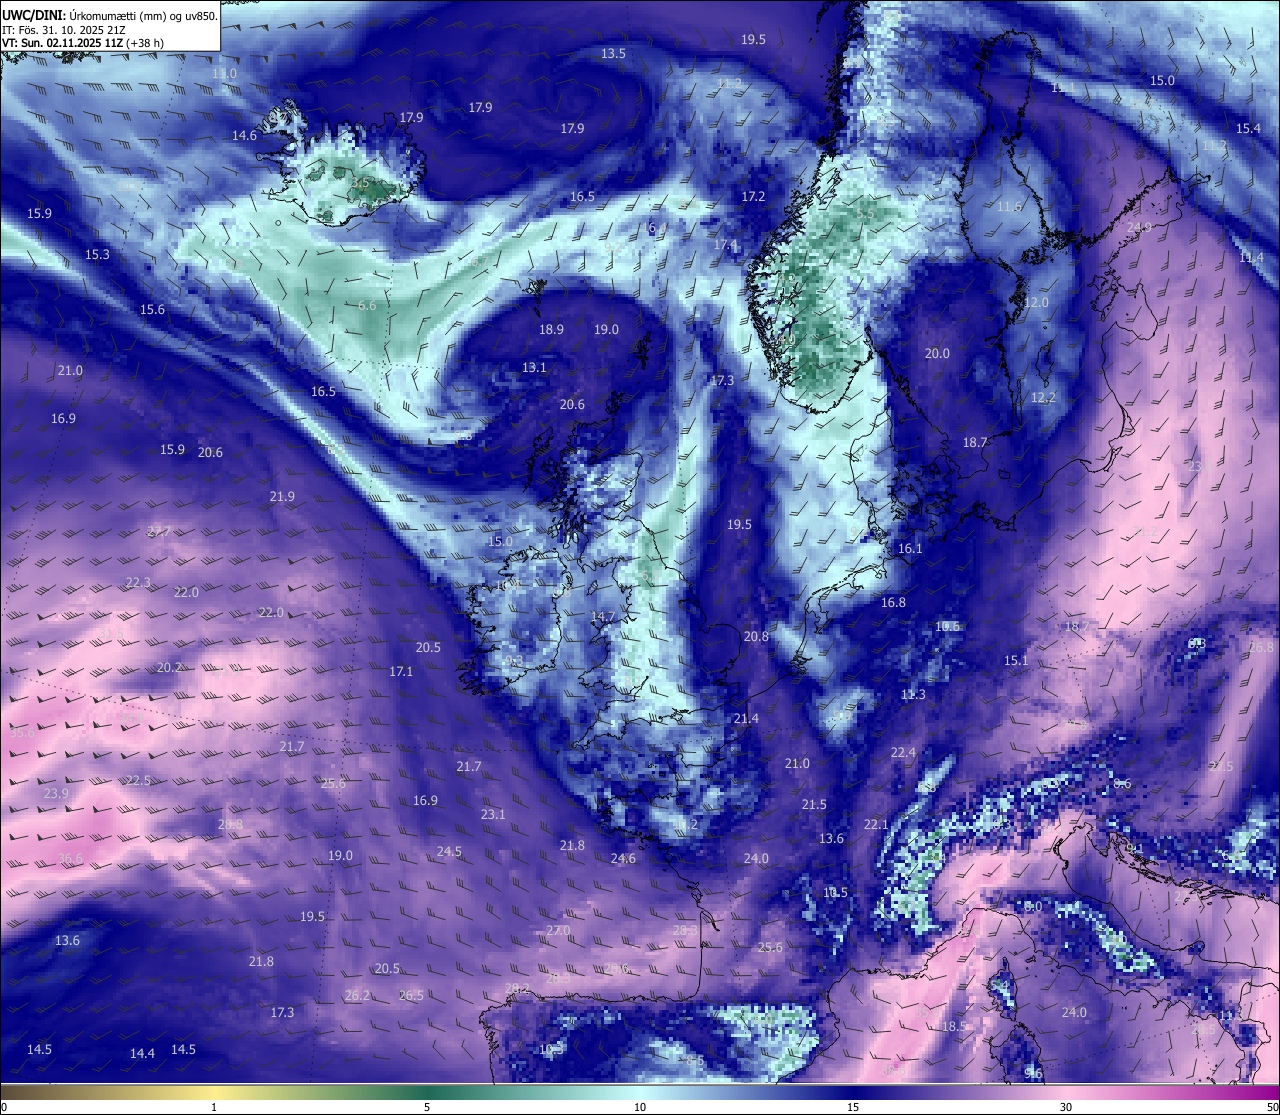The image size is (1280, 1115).
Task: Click the map value '17.2'
Action: point(753,196)
